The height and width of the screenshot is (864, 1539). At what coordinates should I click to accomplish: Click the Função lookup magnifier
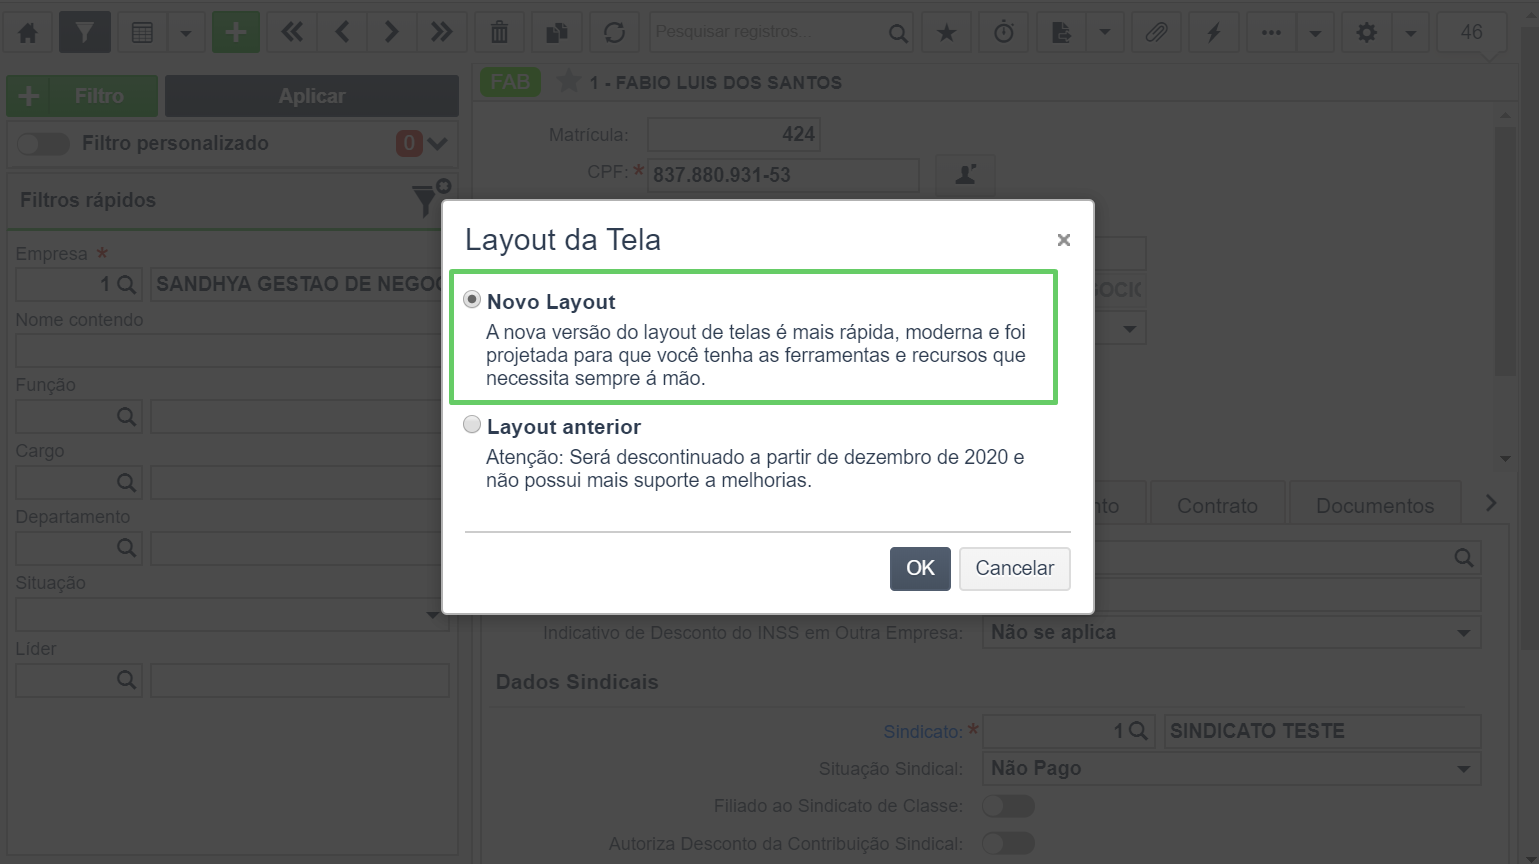(x=126, y=416)
